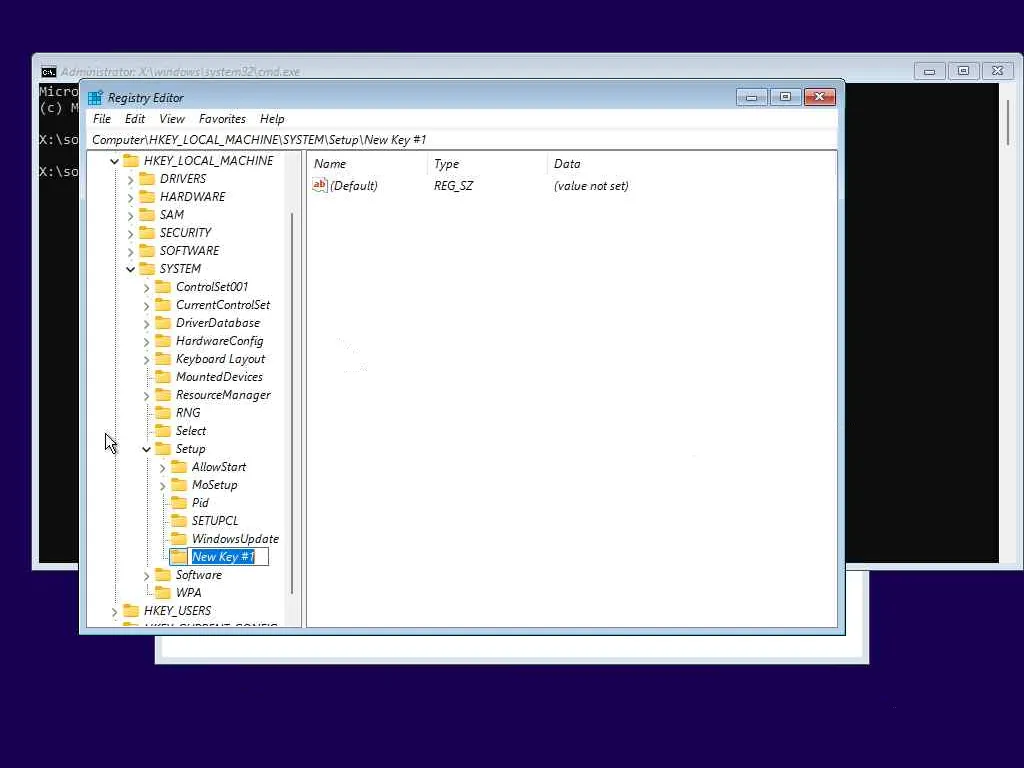The height and width of the screenshot is (768, 1024).
Task: Collapse the Setup key
Action: point(146,449)
